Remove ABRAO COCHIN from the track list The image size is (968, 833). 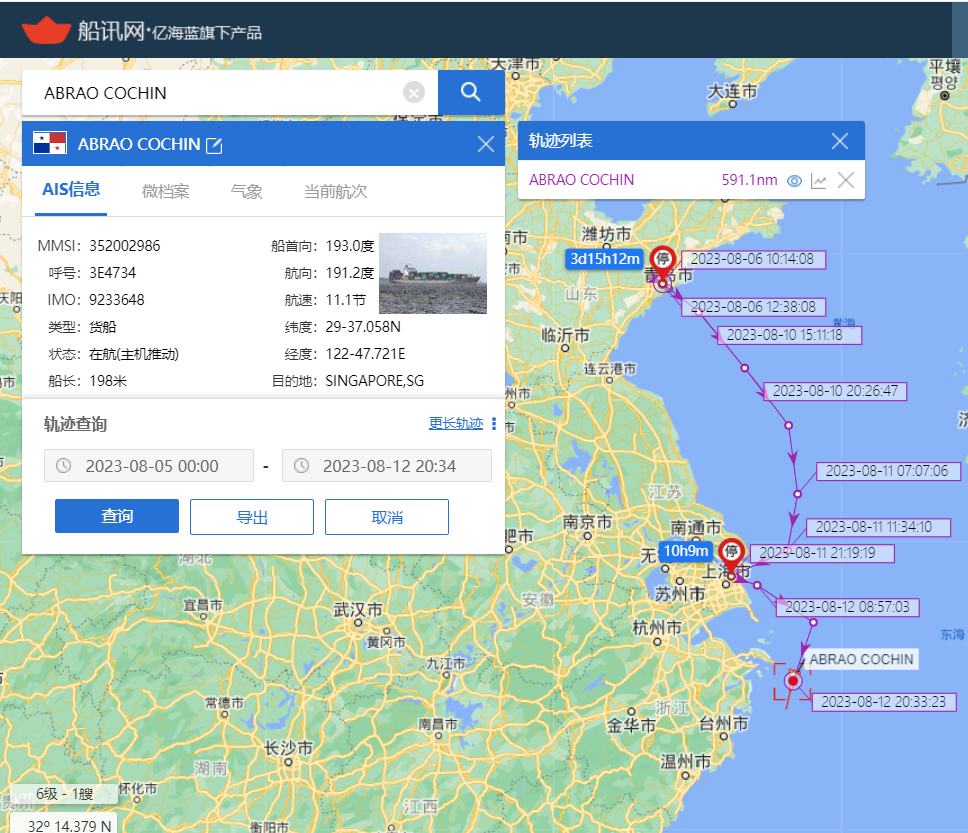[x=846, y=180]
